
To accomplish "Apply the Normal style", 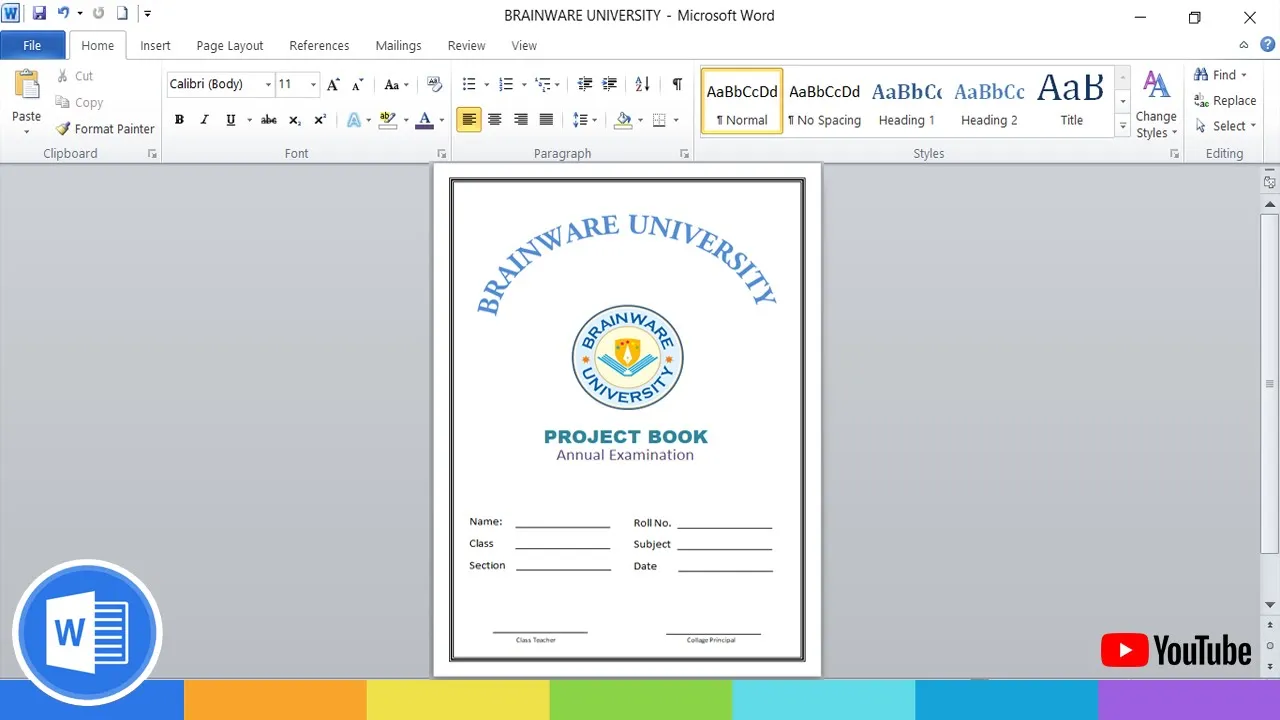I will click(x=742, y=101).
